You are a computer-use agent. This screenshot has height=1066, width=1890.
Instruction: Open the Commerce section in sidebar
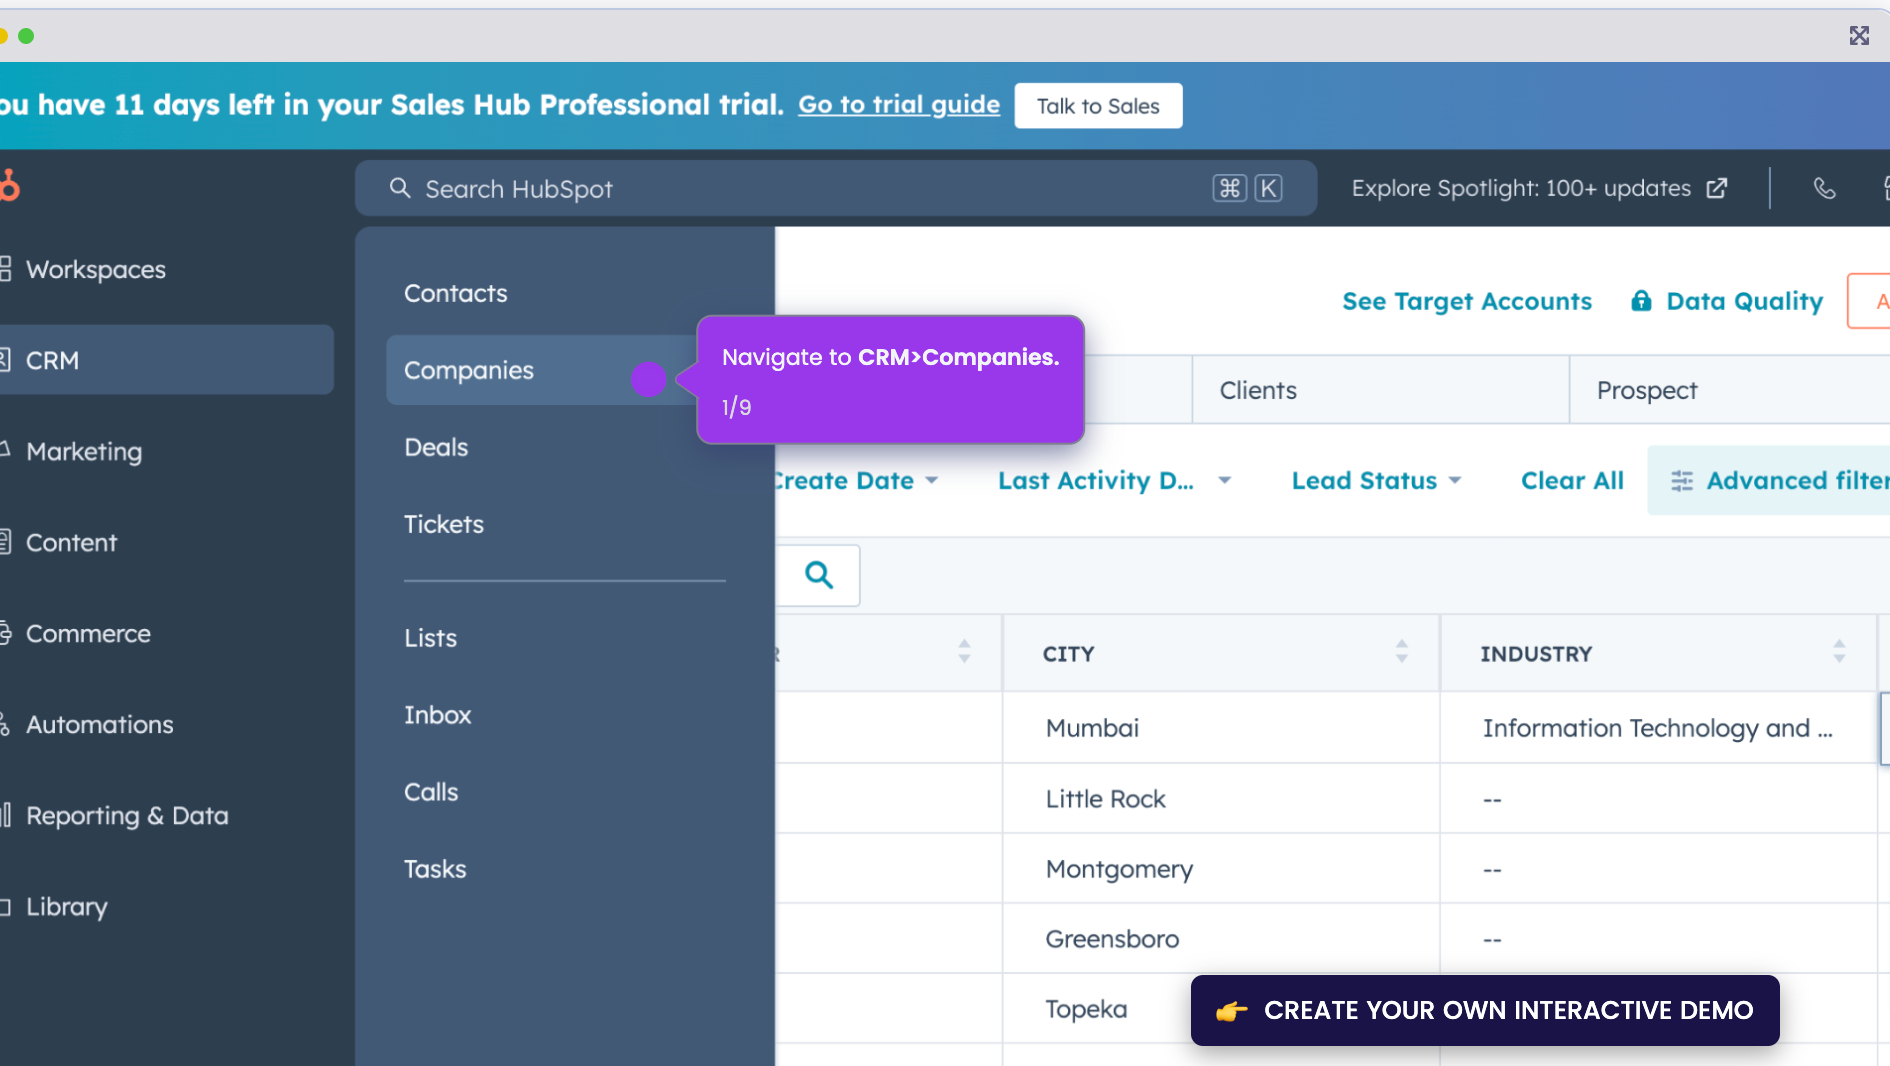89,633
